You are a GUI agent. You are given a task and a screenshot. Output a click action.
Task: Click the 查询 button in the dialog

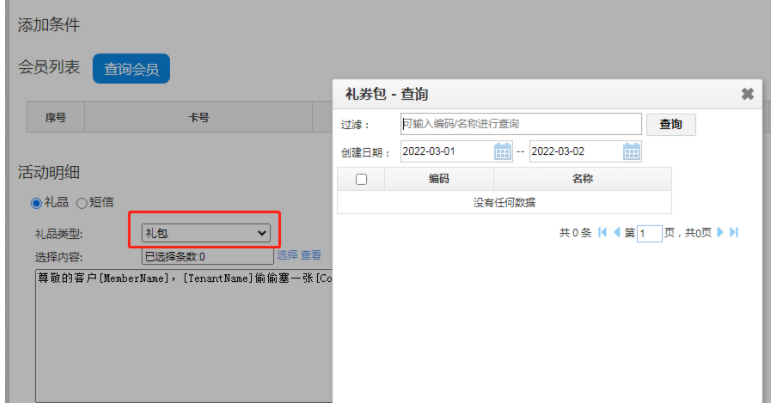tap(671, 124)
